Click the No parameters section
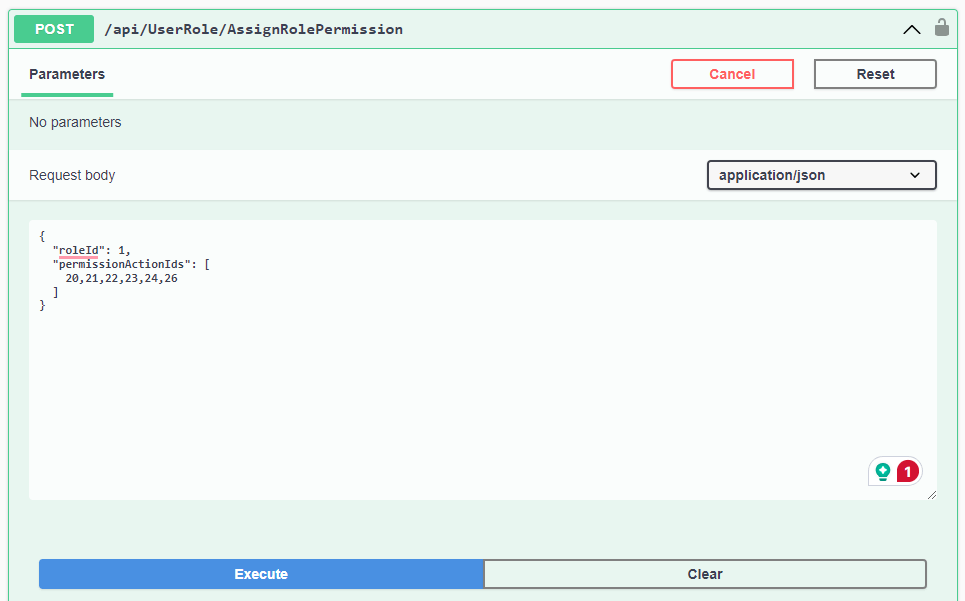Viewport: 965px width, 601px height. (75, 121)
